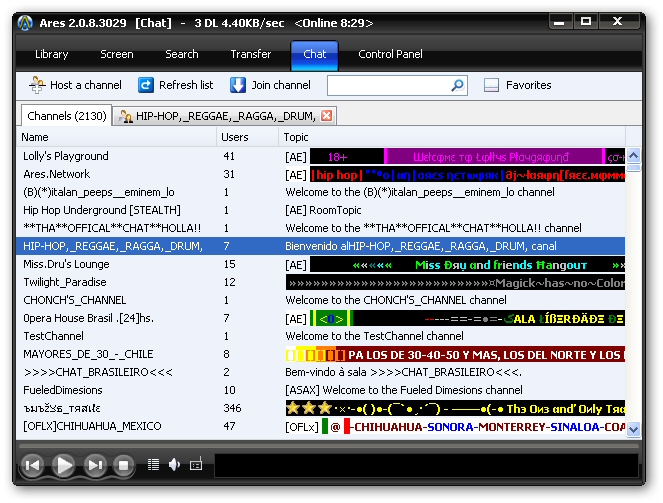The image size is (663, 503).
Task: Switch to the Control Panel tab
Action: pos(390,54)
